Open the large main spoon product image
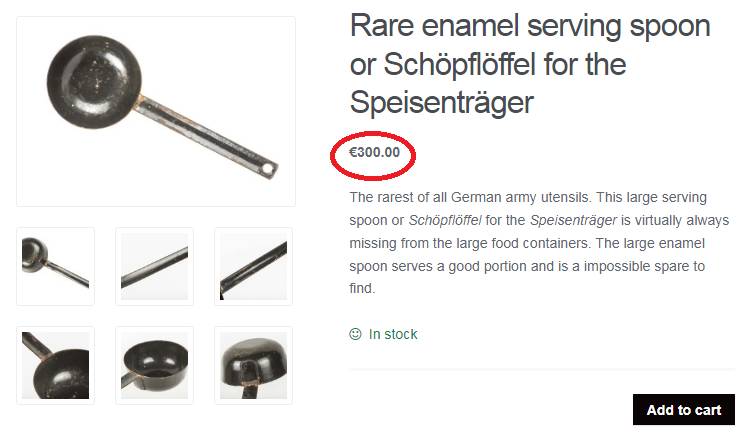The width and height of the screenshot is (748, 432). (x=156, y=111)
